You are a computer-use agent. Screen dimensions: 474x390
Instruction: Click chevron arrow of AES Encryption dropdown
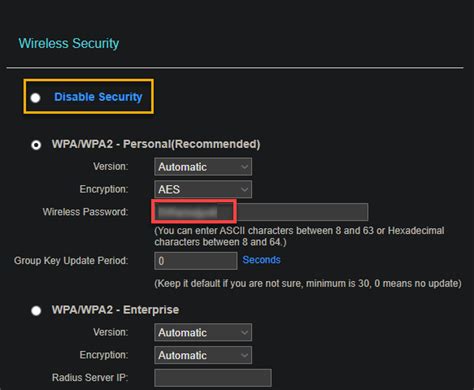point(245,189)
